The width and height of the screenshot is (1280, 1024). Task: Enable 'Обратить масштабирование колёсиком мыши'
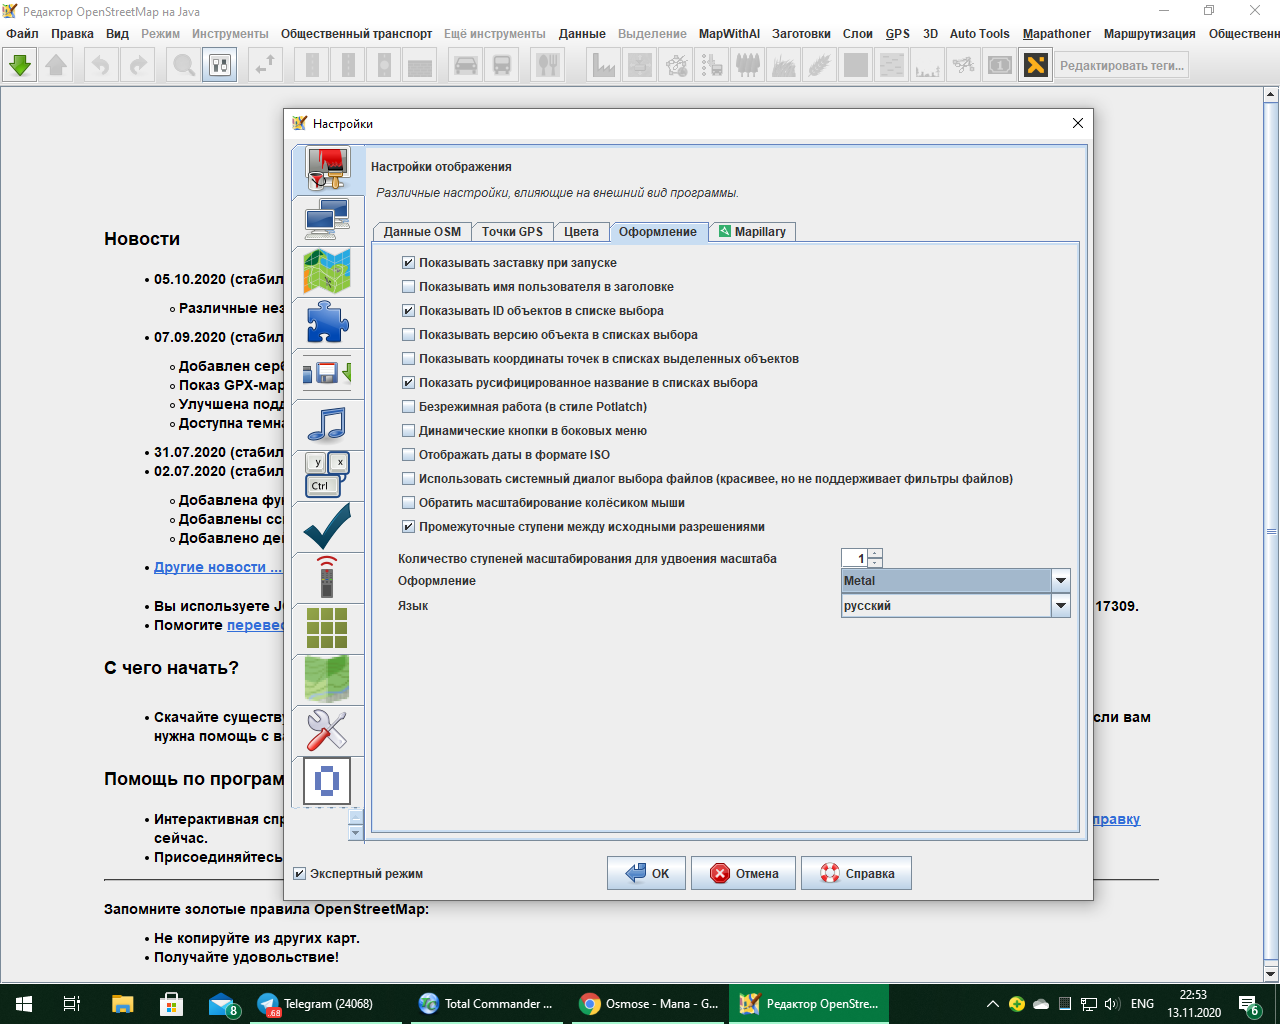tap(408, 503)
